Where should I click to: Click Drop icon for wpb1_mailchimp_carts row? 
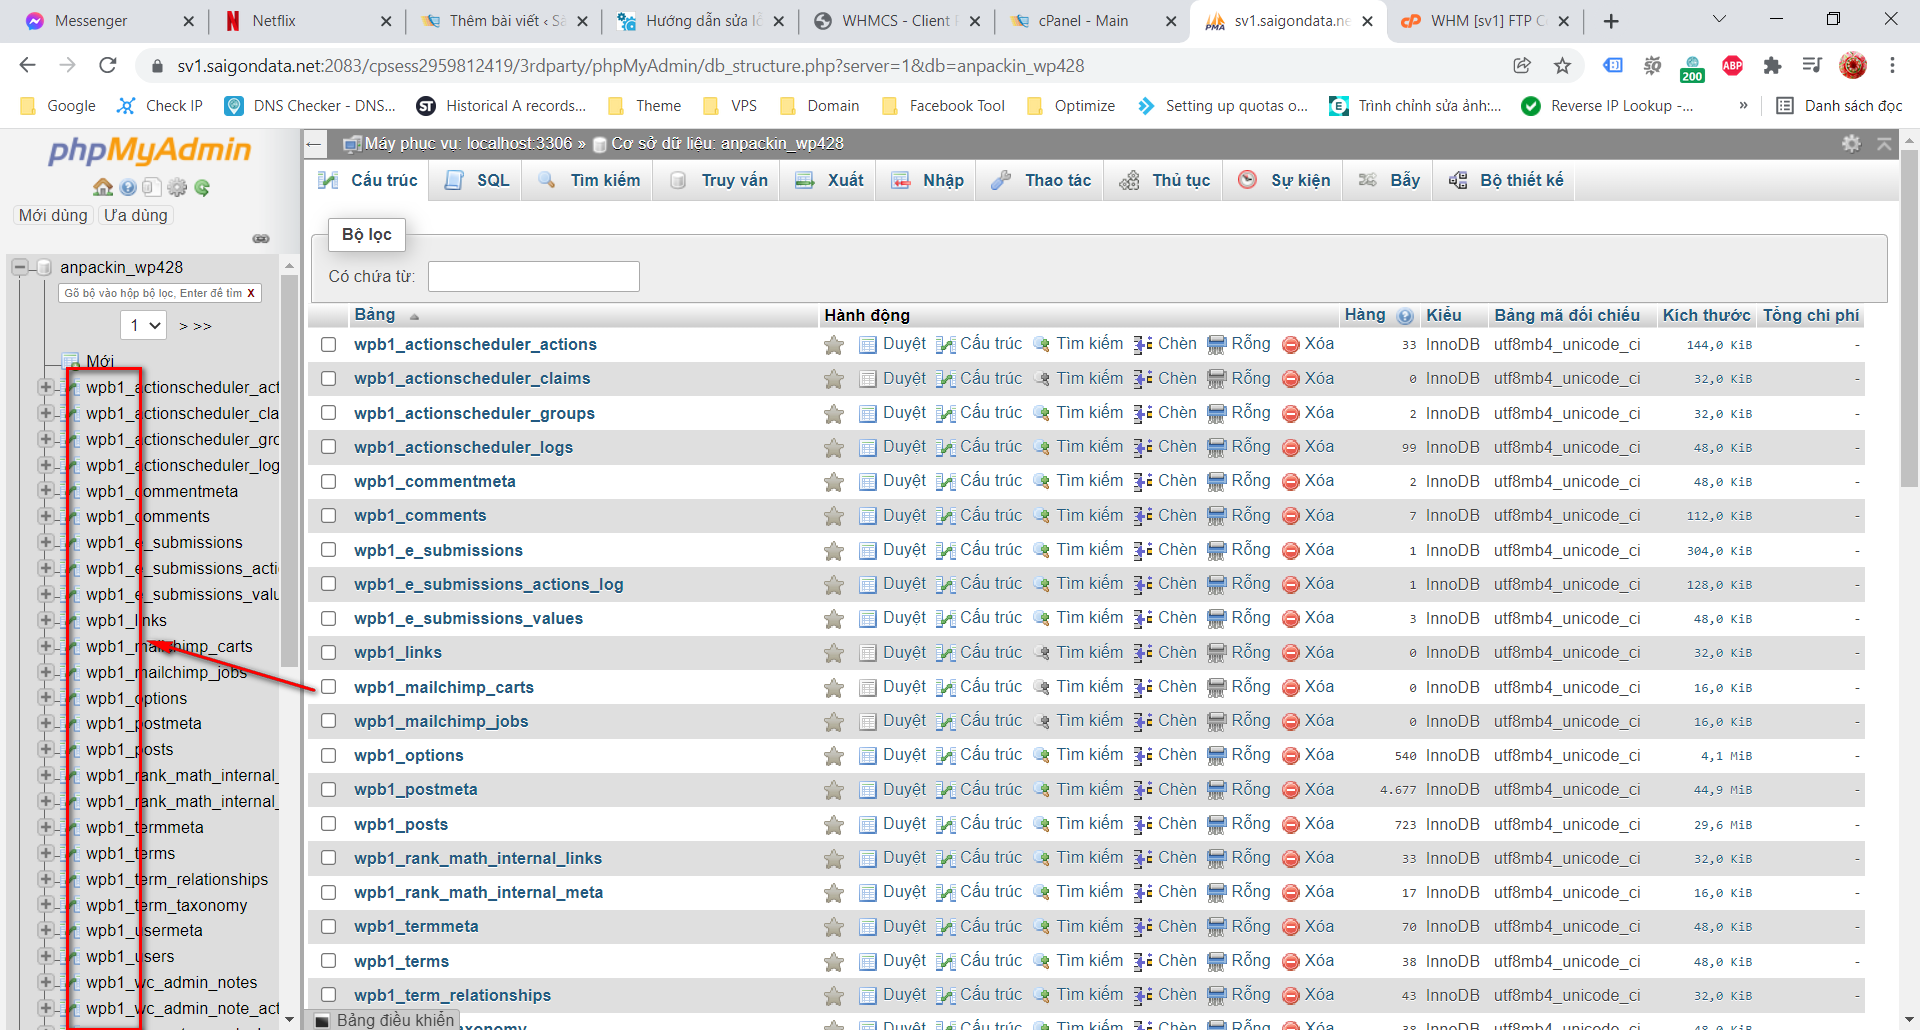(1290, 687)
